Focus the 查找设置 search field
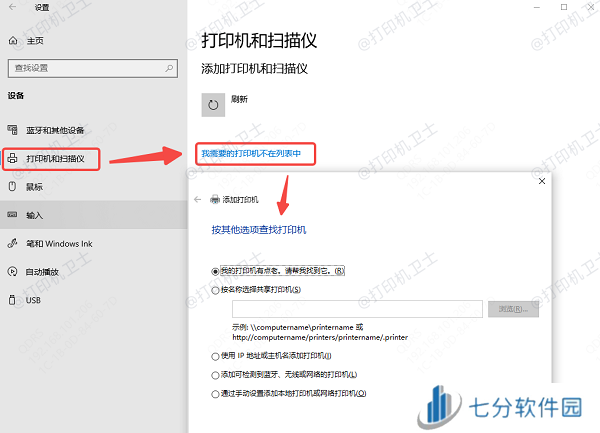This screenshot has height=433, width=600. 93,68
